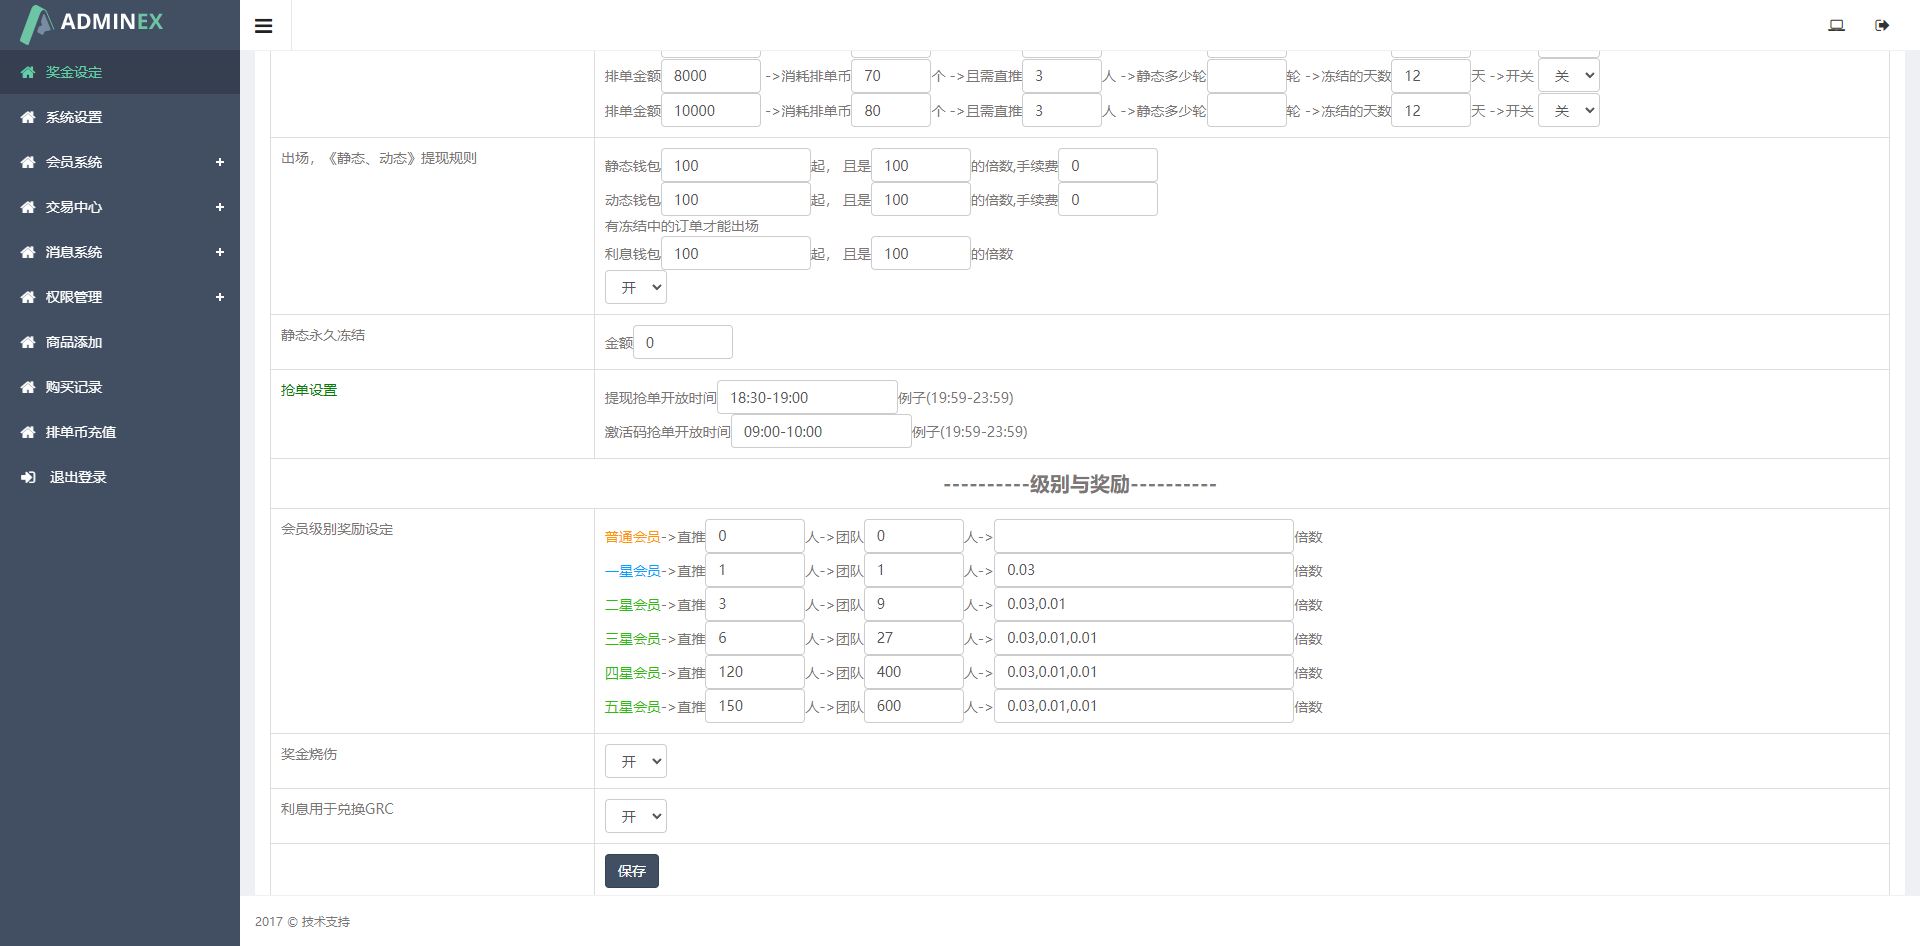Toggle the hamburger sidebar menu icon
The image size is (1920, 946).
click(264, 26)
